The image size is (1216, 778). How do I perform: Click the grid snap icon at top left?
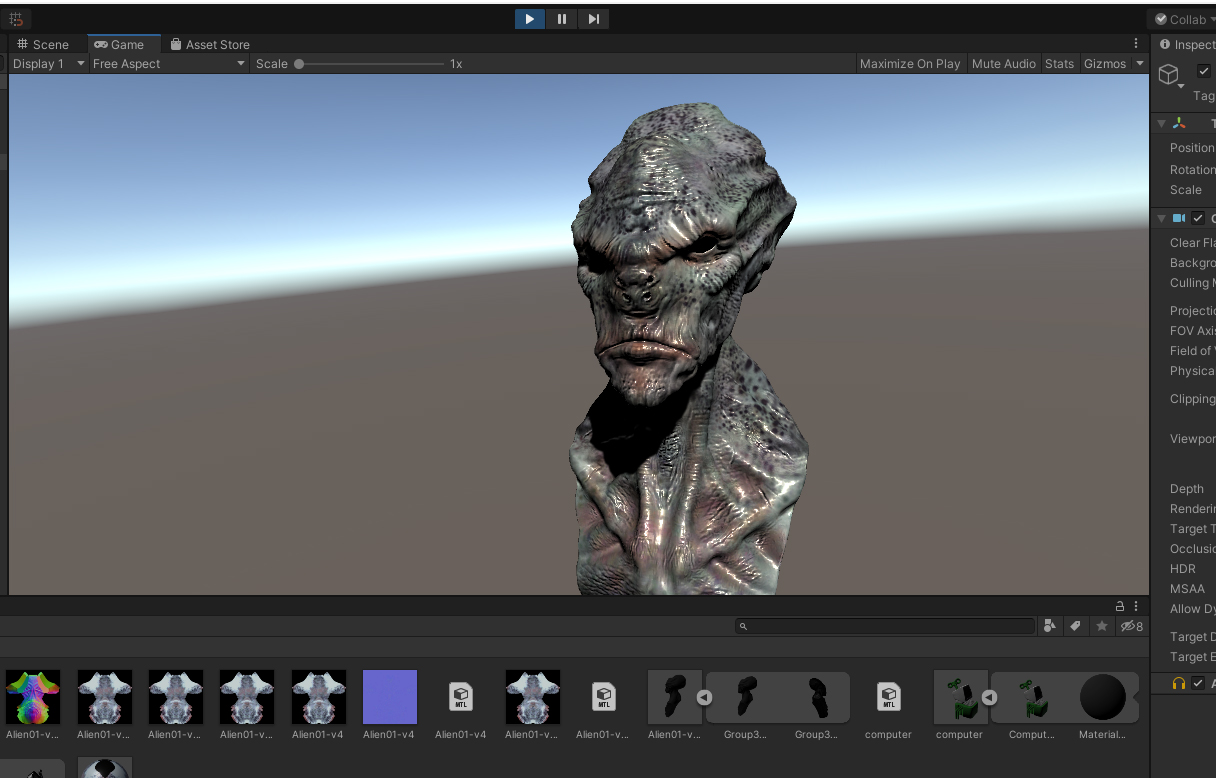pos(16,19)
